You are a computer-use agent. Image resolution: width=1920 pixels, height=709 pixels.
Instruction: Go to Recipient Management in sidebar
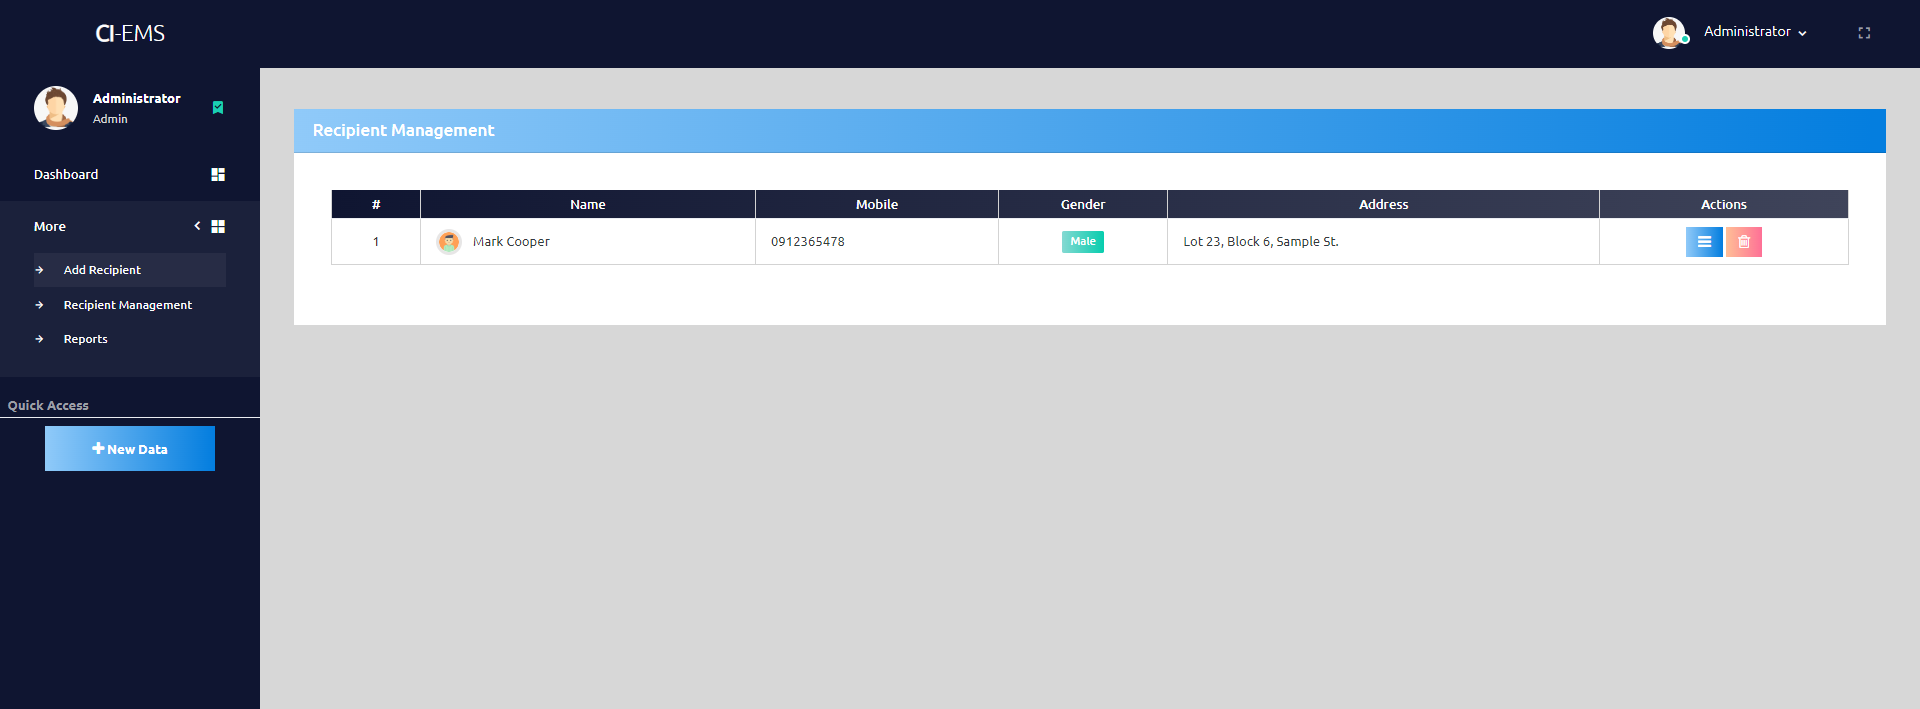click(130, 305)
